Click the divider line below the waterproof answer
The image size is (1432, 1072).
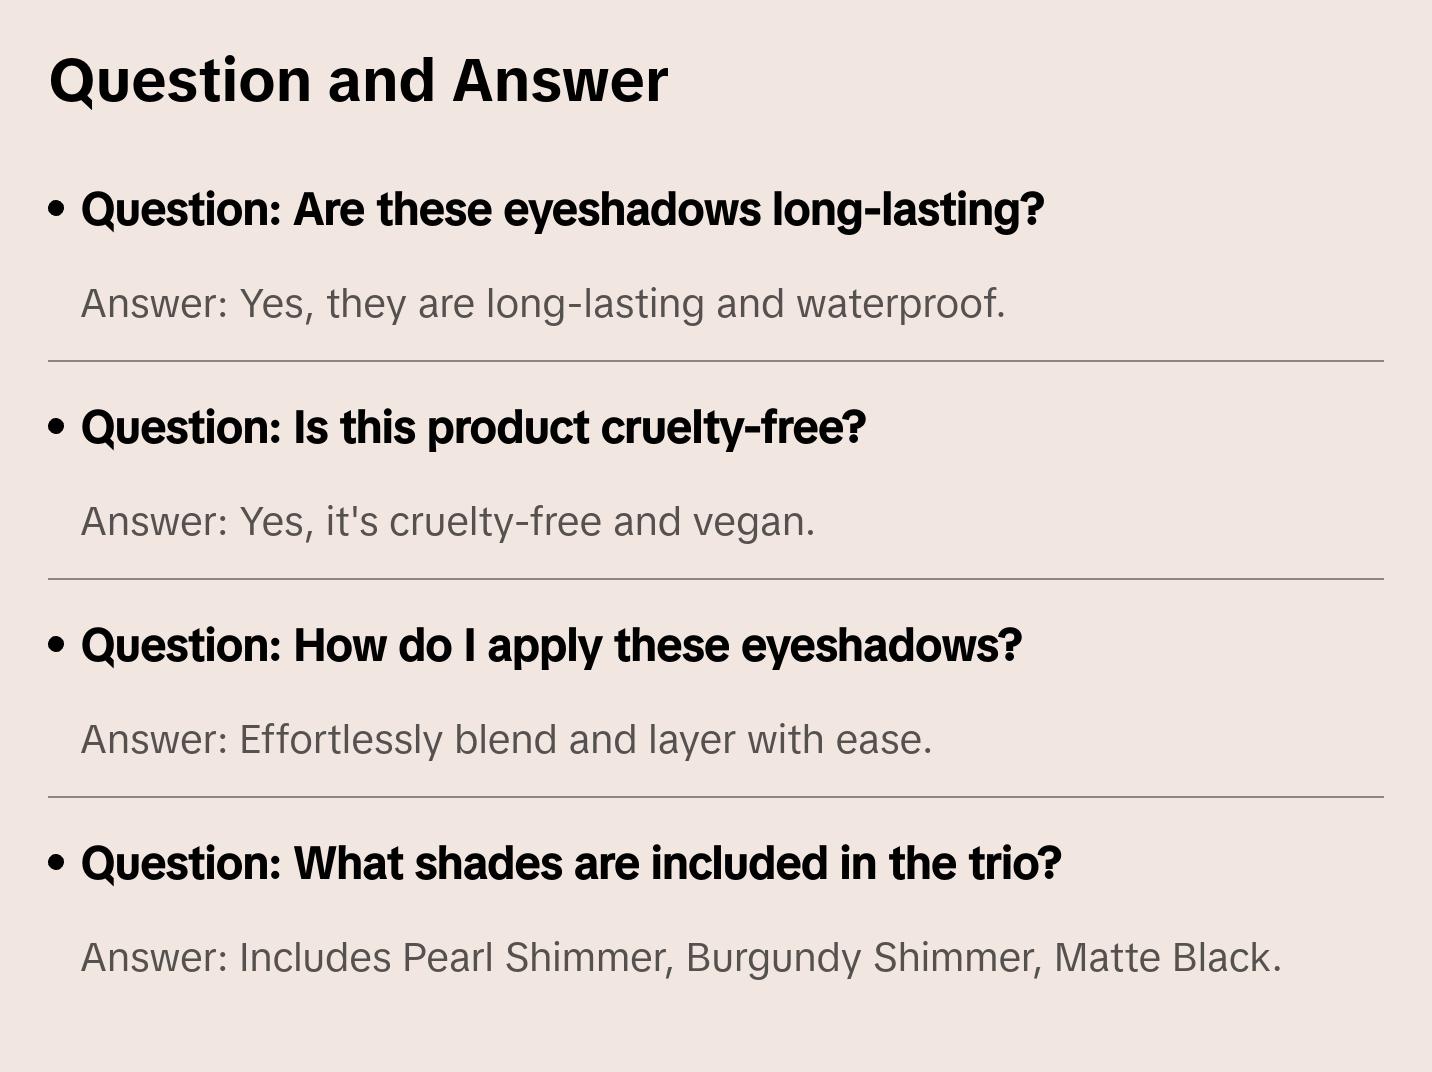tap(716, 361)
